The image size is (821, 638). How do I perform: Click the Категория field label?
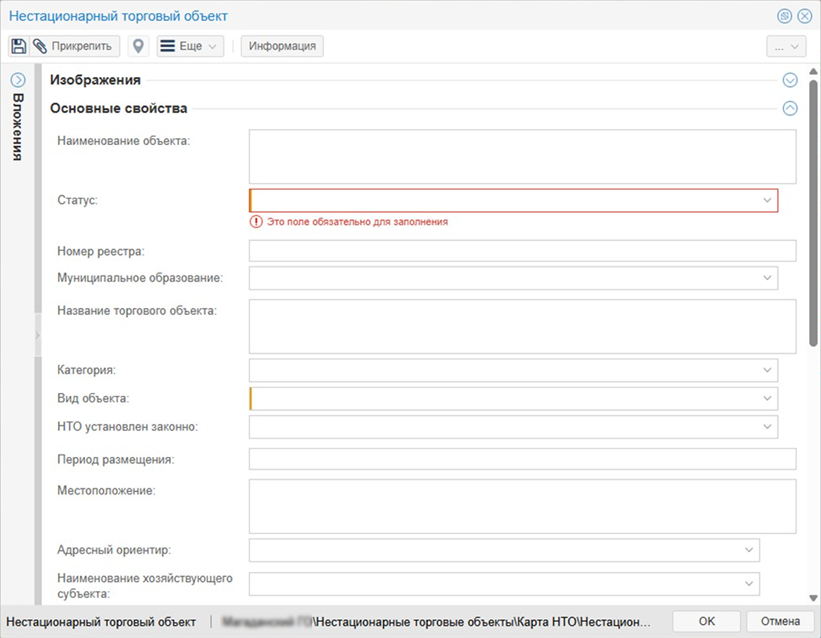point(86,370)
